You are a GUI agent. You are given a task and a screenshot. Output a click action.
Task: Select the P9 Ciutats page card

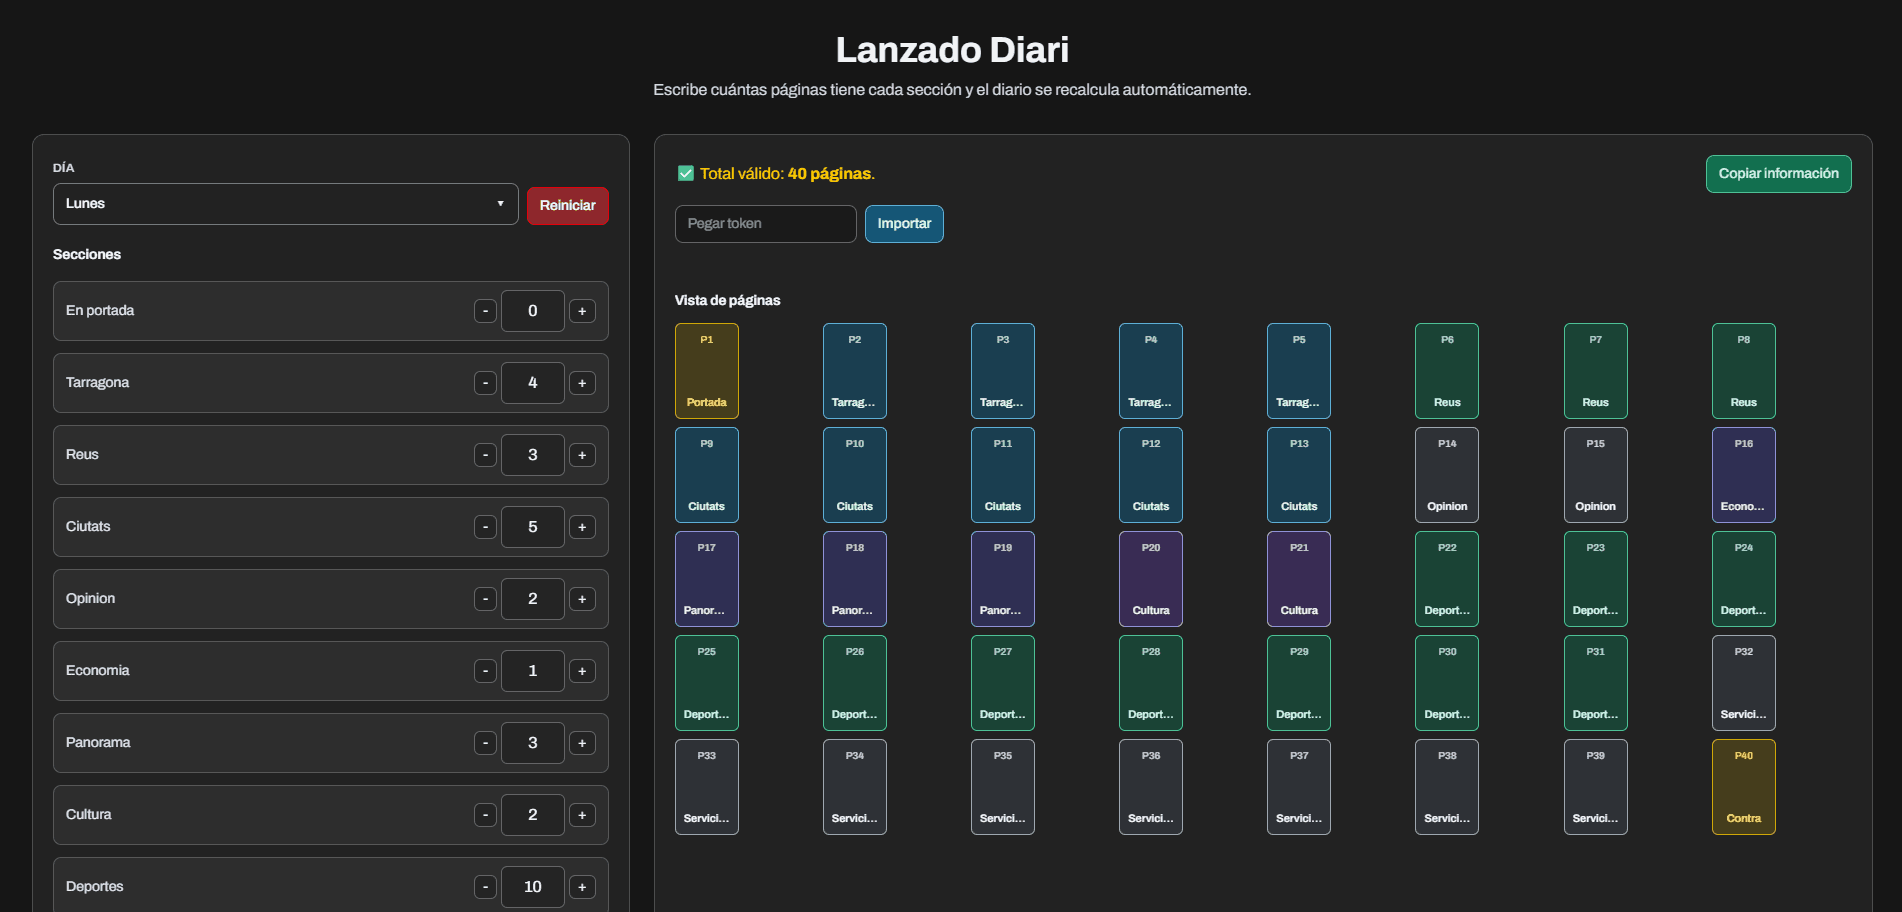tap(707, 475)
